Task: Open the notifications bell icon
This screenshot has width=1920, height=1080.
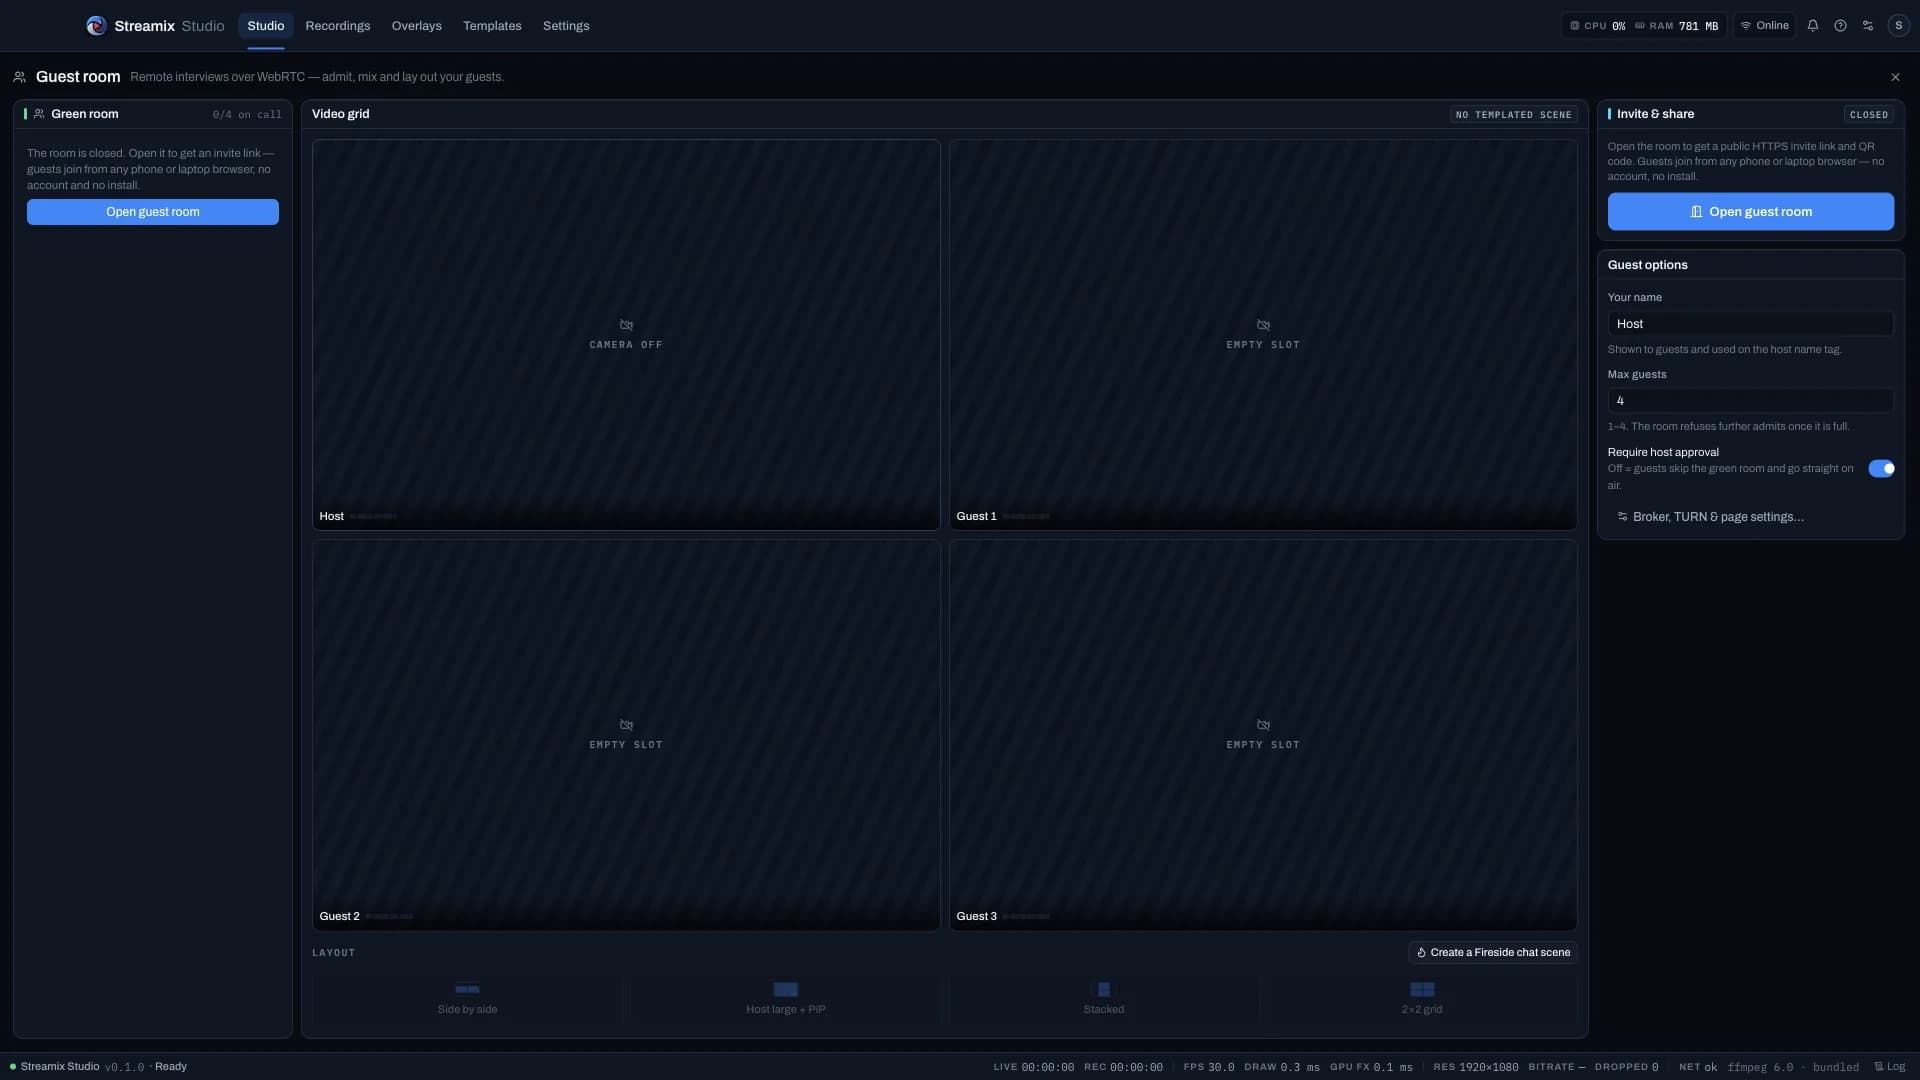Action: click(1812, 26)
